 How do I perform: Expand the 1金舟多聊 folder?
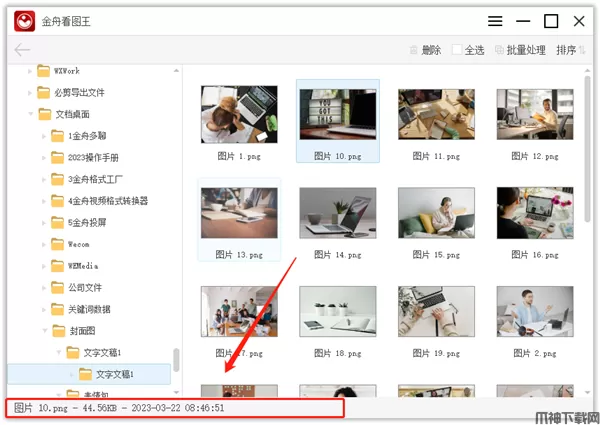[x=44, y=136]
